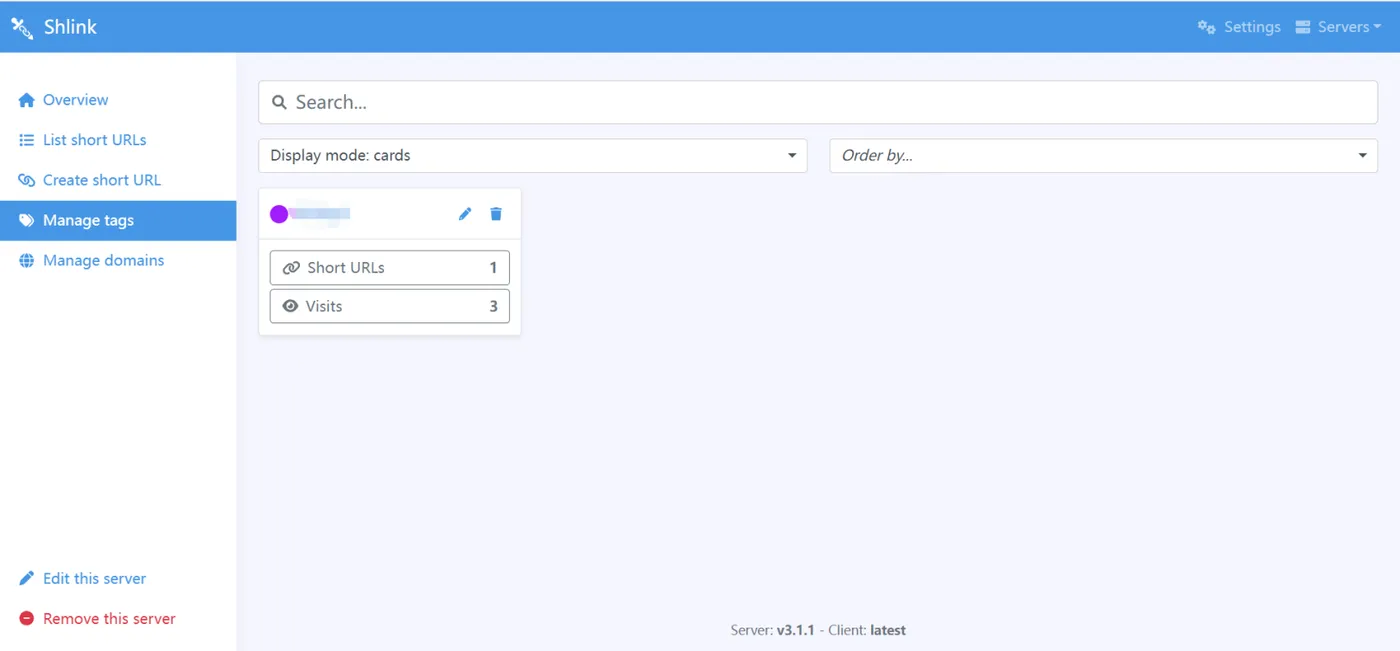
Task: Open the Order by dropdown
Action: point(1104,155)
